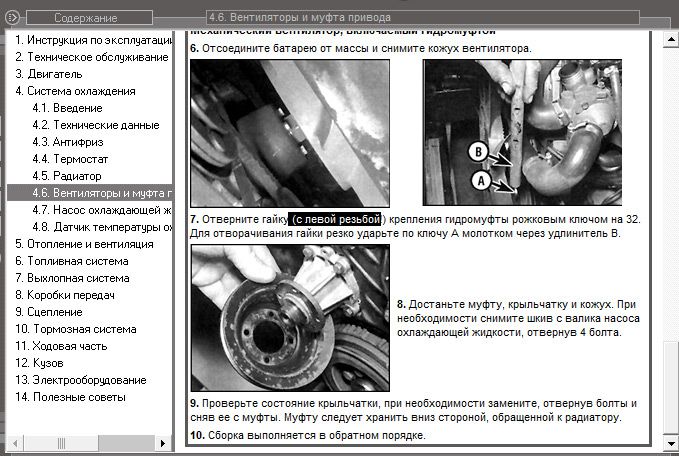Open '2. Техническое обслуживание' chapter
Screen dimensions: 679x456
click(92, 57)
